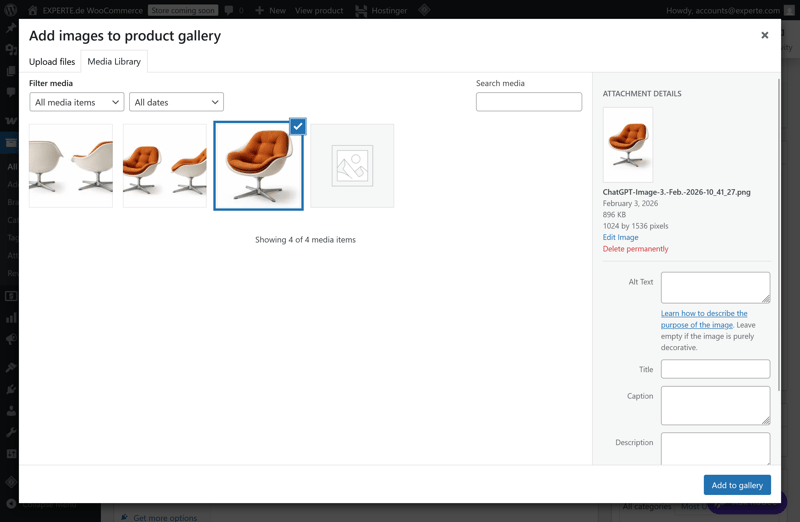Click the diamond icon in admin bar
This screenshot has height=522, width=800.
424,10
